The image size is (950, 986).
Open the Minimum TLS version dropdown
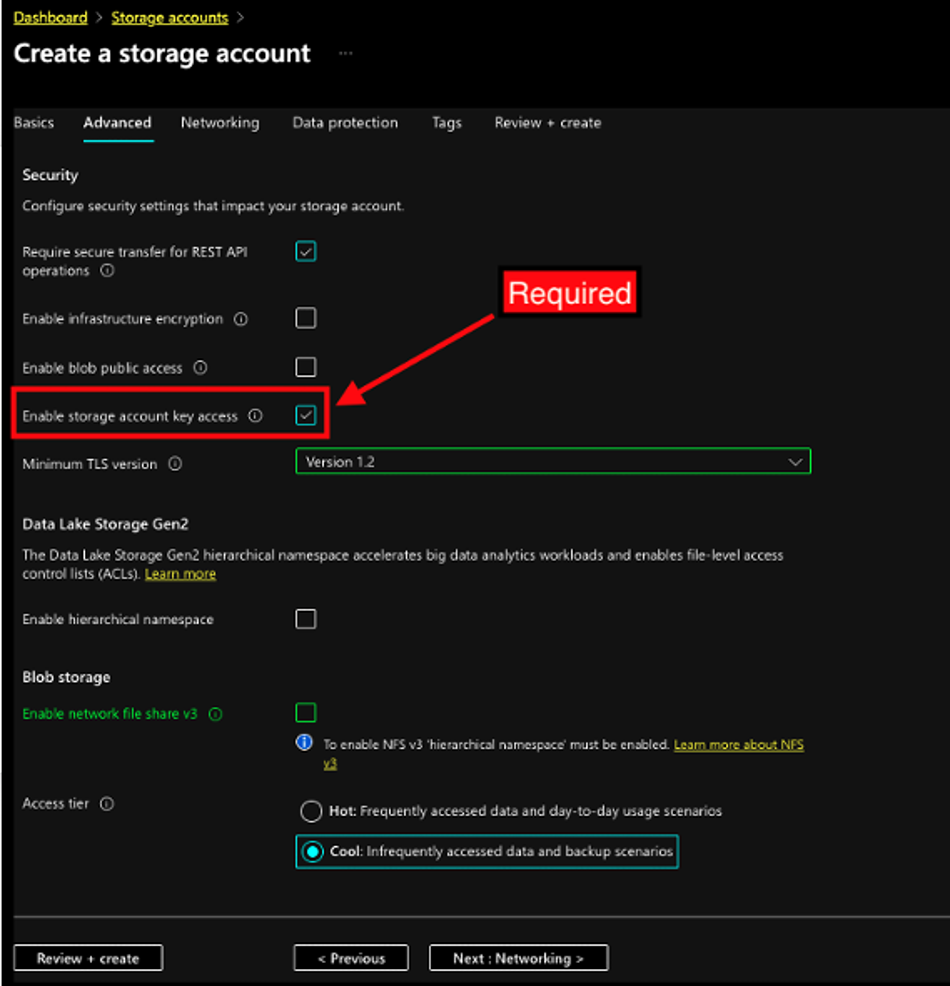tap(553, 462)
